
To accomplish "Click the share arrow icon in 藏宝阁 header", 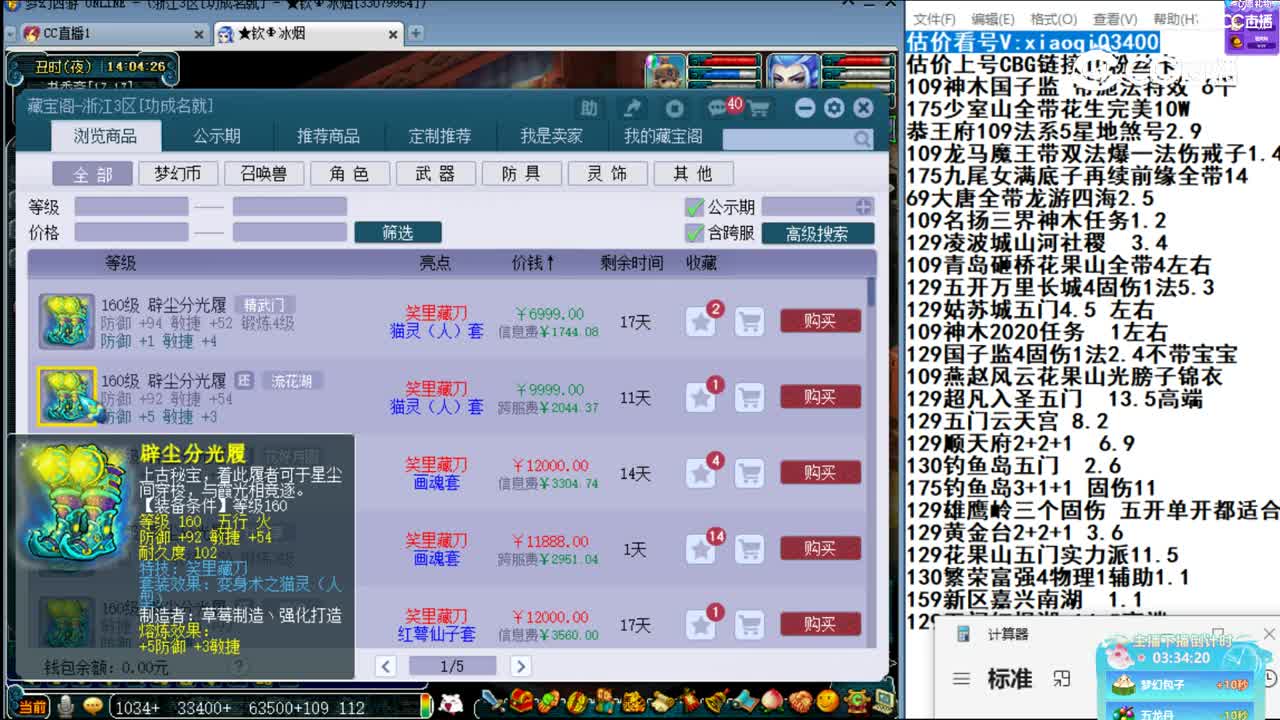I will click(632, 108).
